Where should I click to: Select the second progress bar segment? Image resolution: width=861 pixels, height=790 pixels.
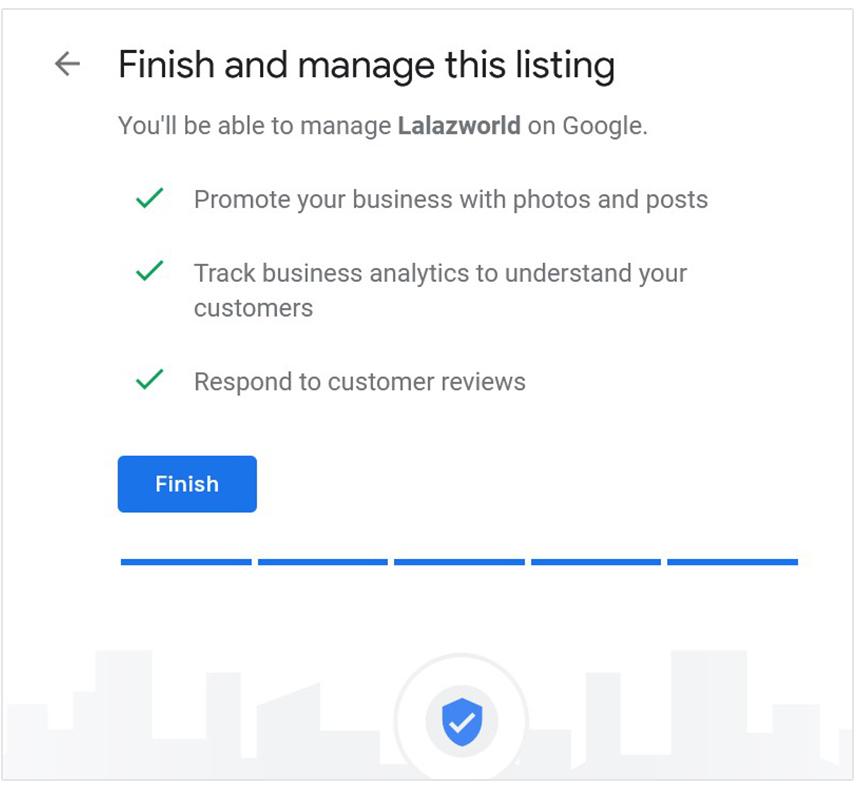pyautogui.click(x=323, y=562)
